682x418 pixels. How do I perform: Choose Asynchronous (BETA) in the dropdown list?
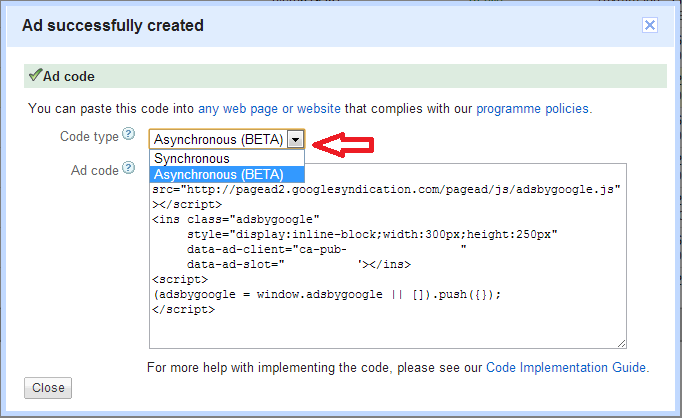[227, 174]
